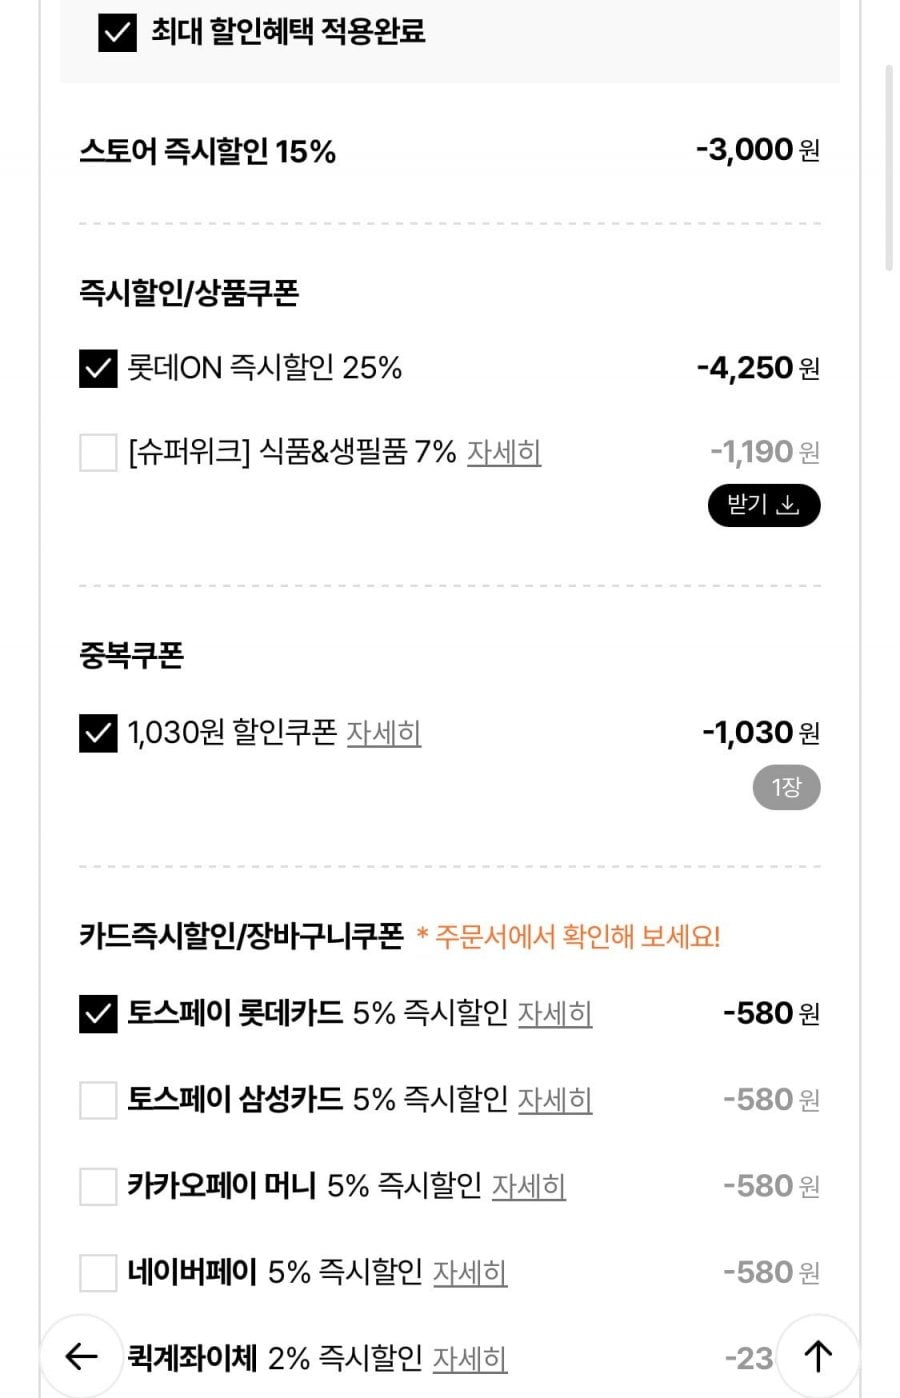Tap the scroll-to-top arrow button
Image resolution: width=900 pixels, height=1398 pixels.
tap(818, 1356)
